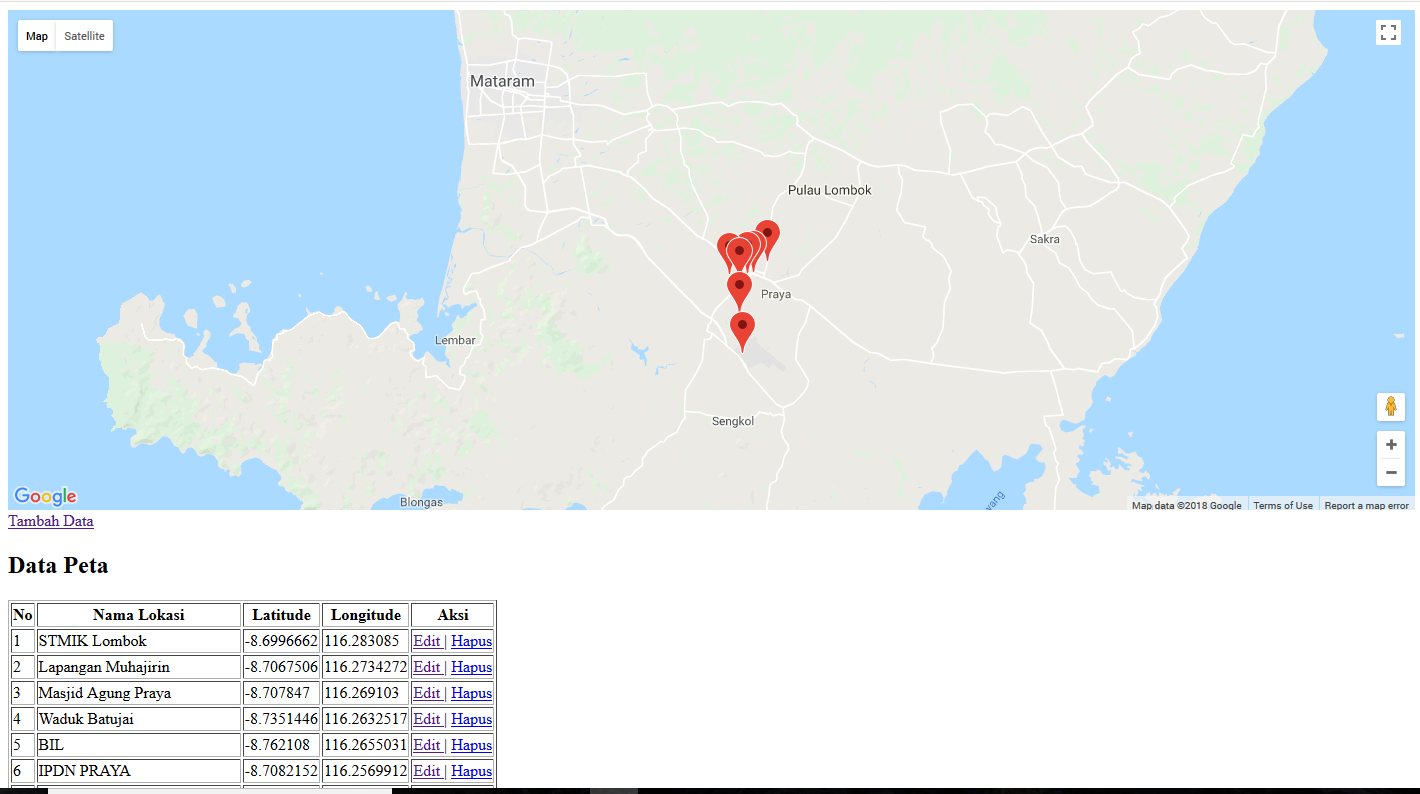The image size is (1420, 794).
Task: Zoom in with the plus icon
Action: point(1391,445)
